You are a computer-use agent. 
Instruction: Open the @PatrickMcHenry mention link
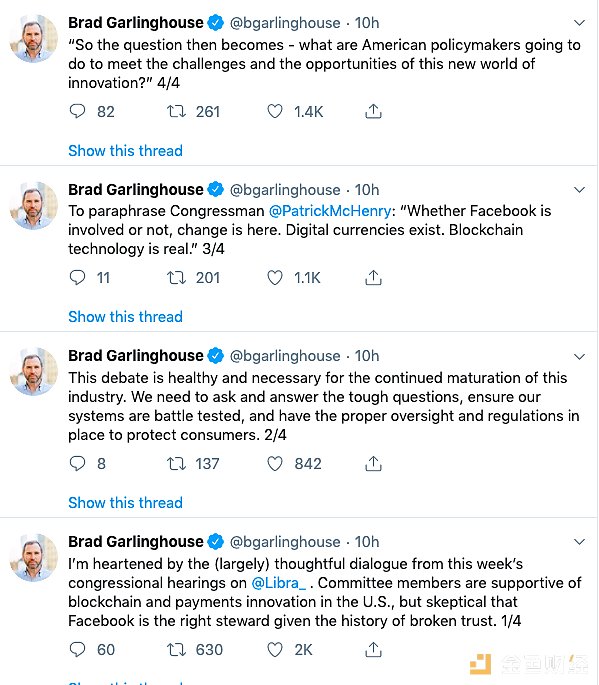click(330, 211)
